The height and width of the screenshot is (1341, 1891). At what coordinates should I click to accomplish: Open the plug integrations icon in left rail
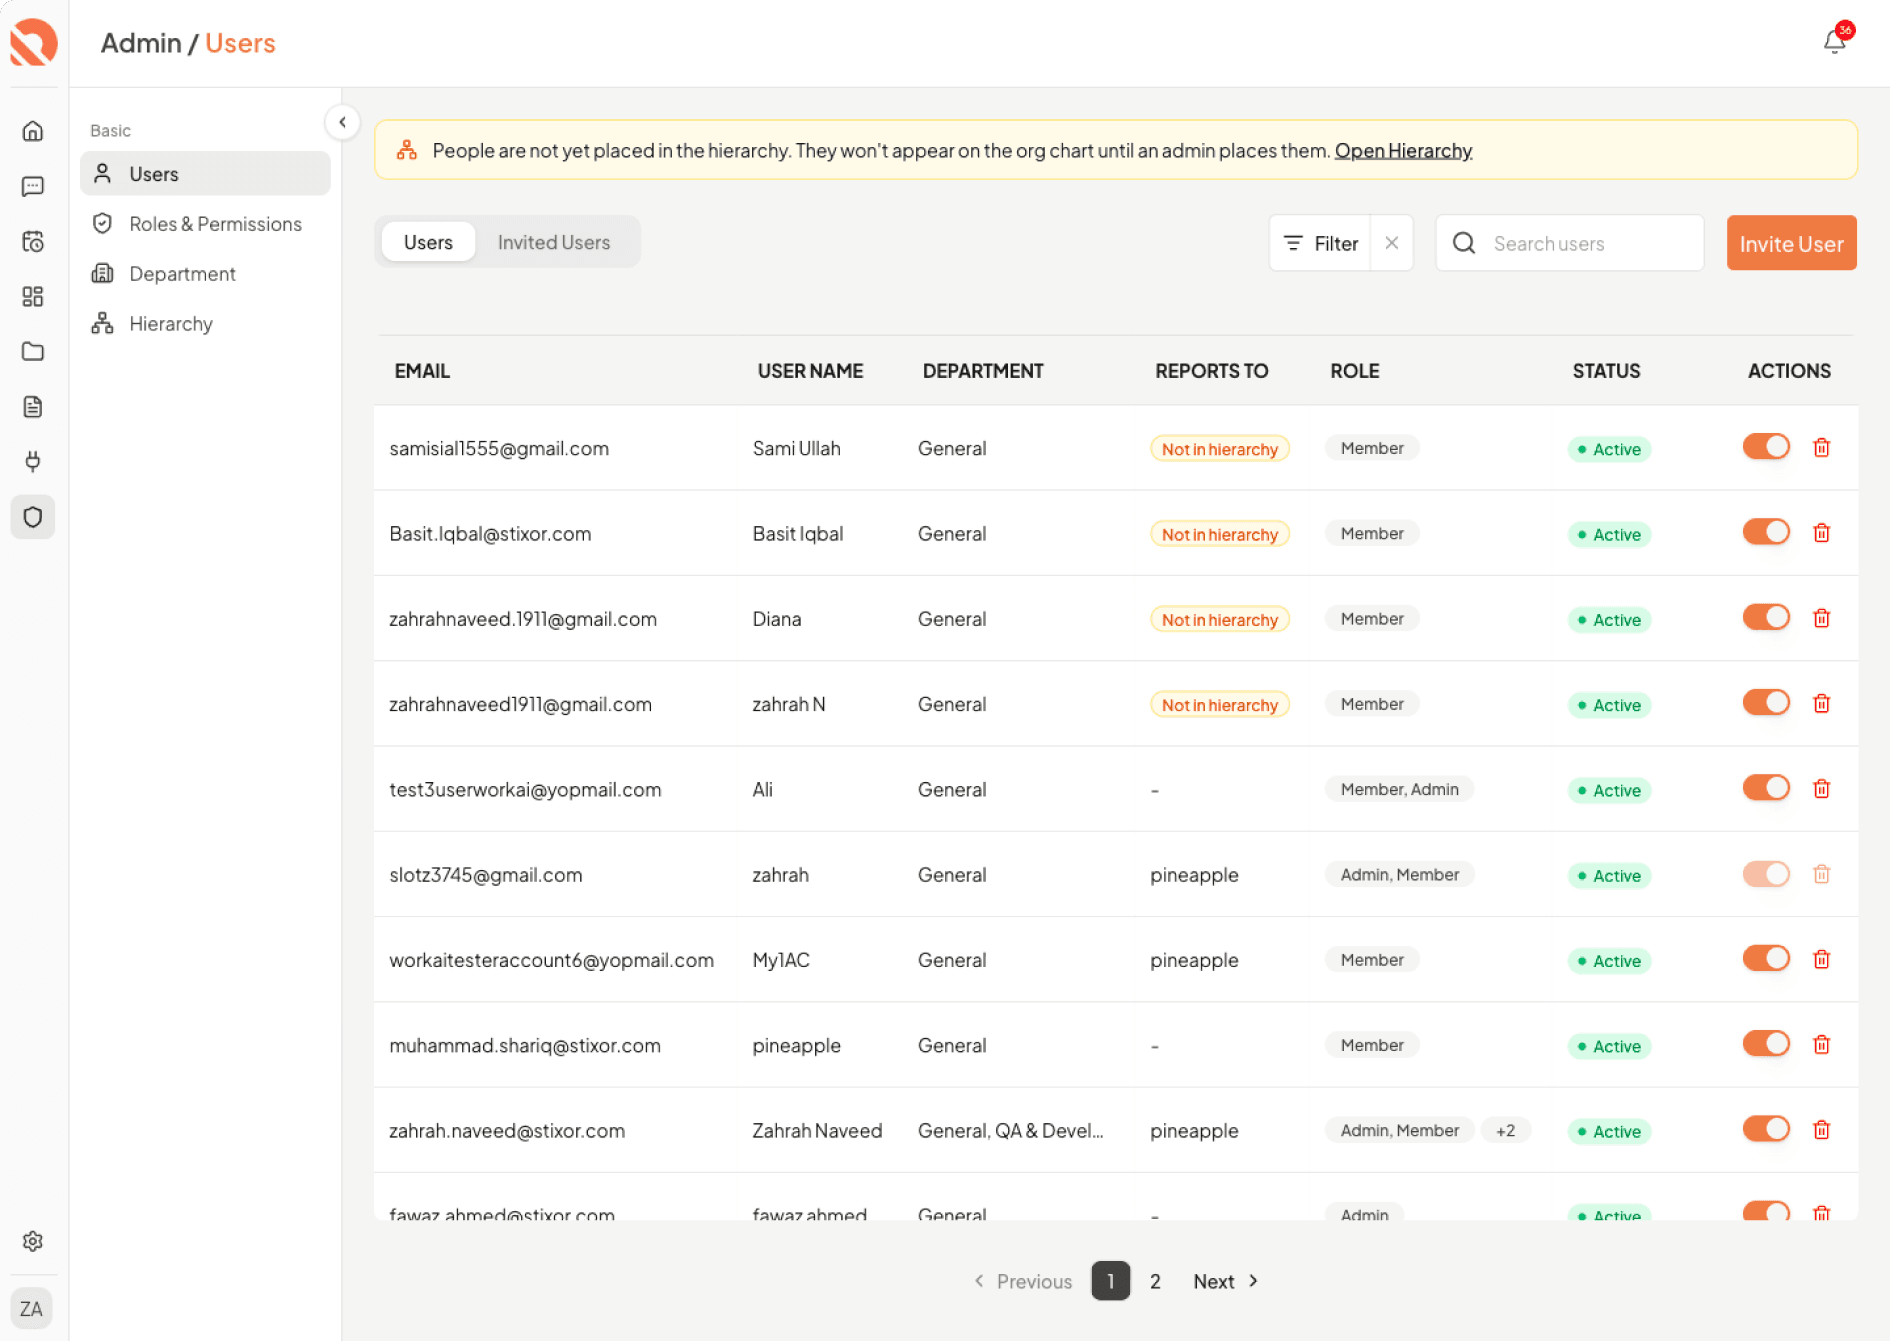[33, 461]
